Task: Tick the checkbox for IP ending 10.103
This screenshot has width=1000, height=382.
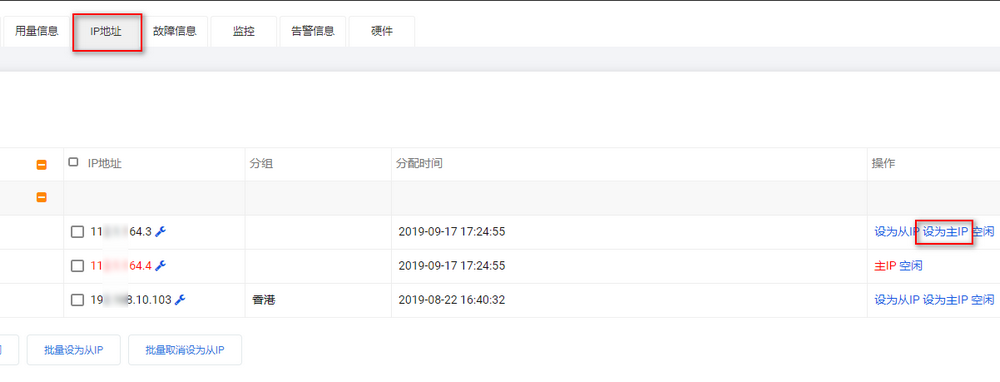Action: pyautogui.click(x=77, y=300)
